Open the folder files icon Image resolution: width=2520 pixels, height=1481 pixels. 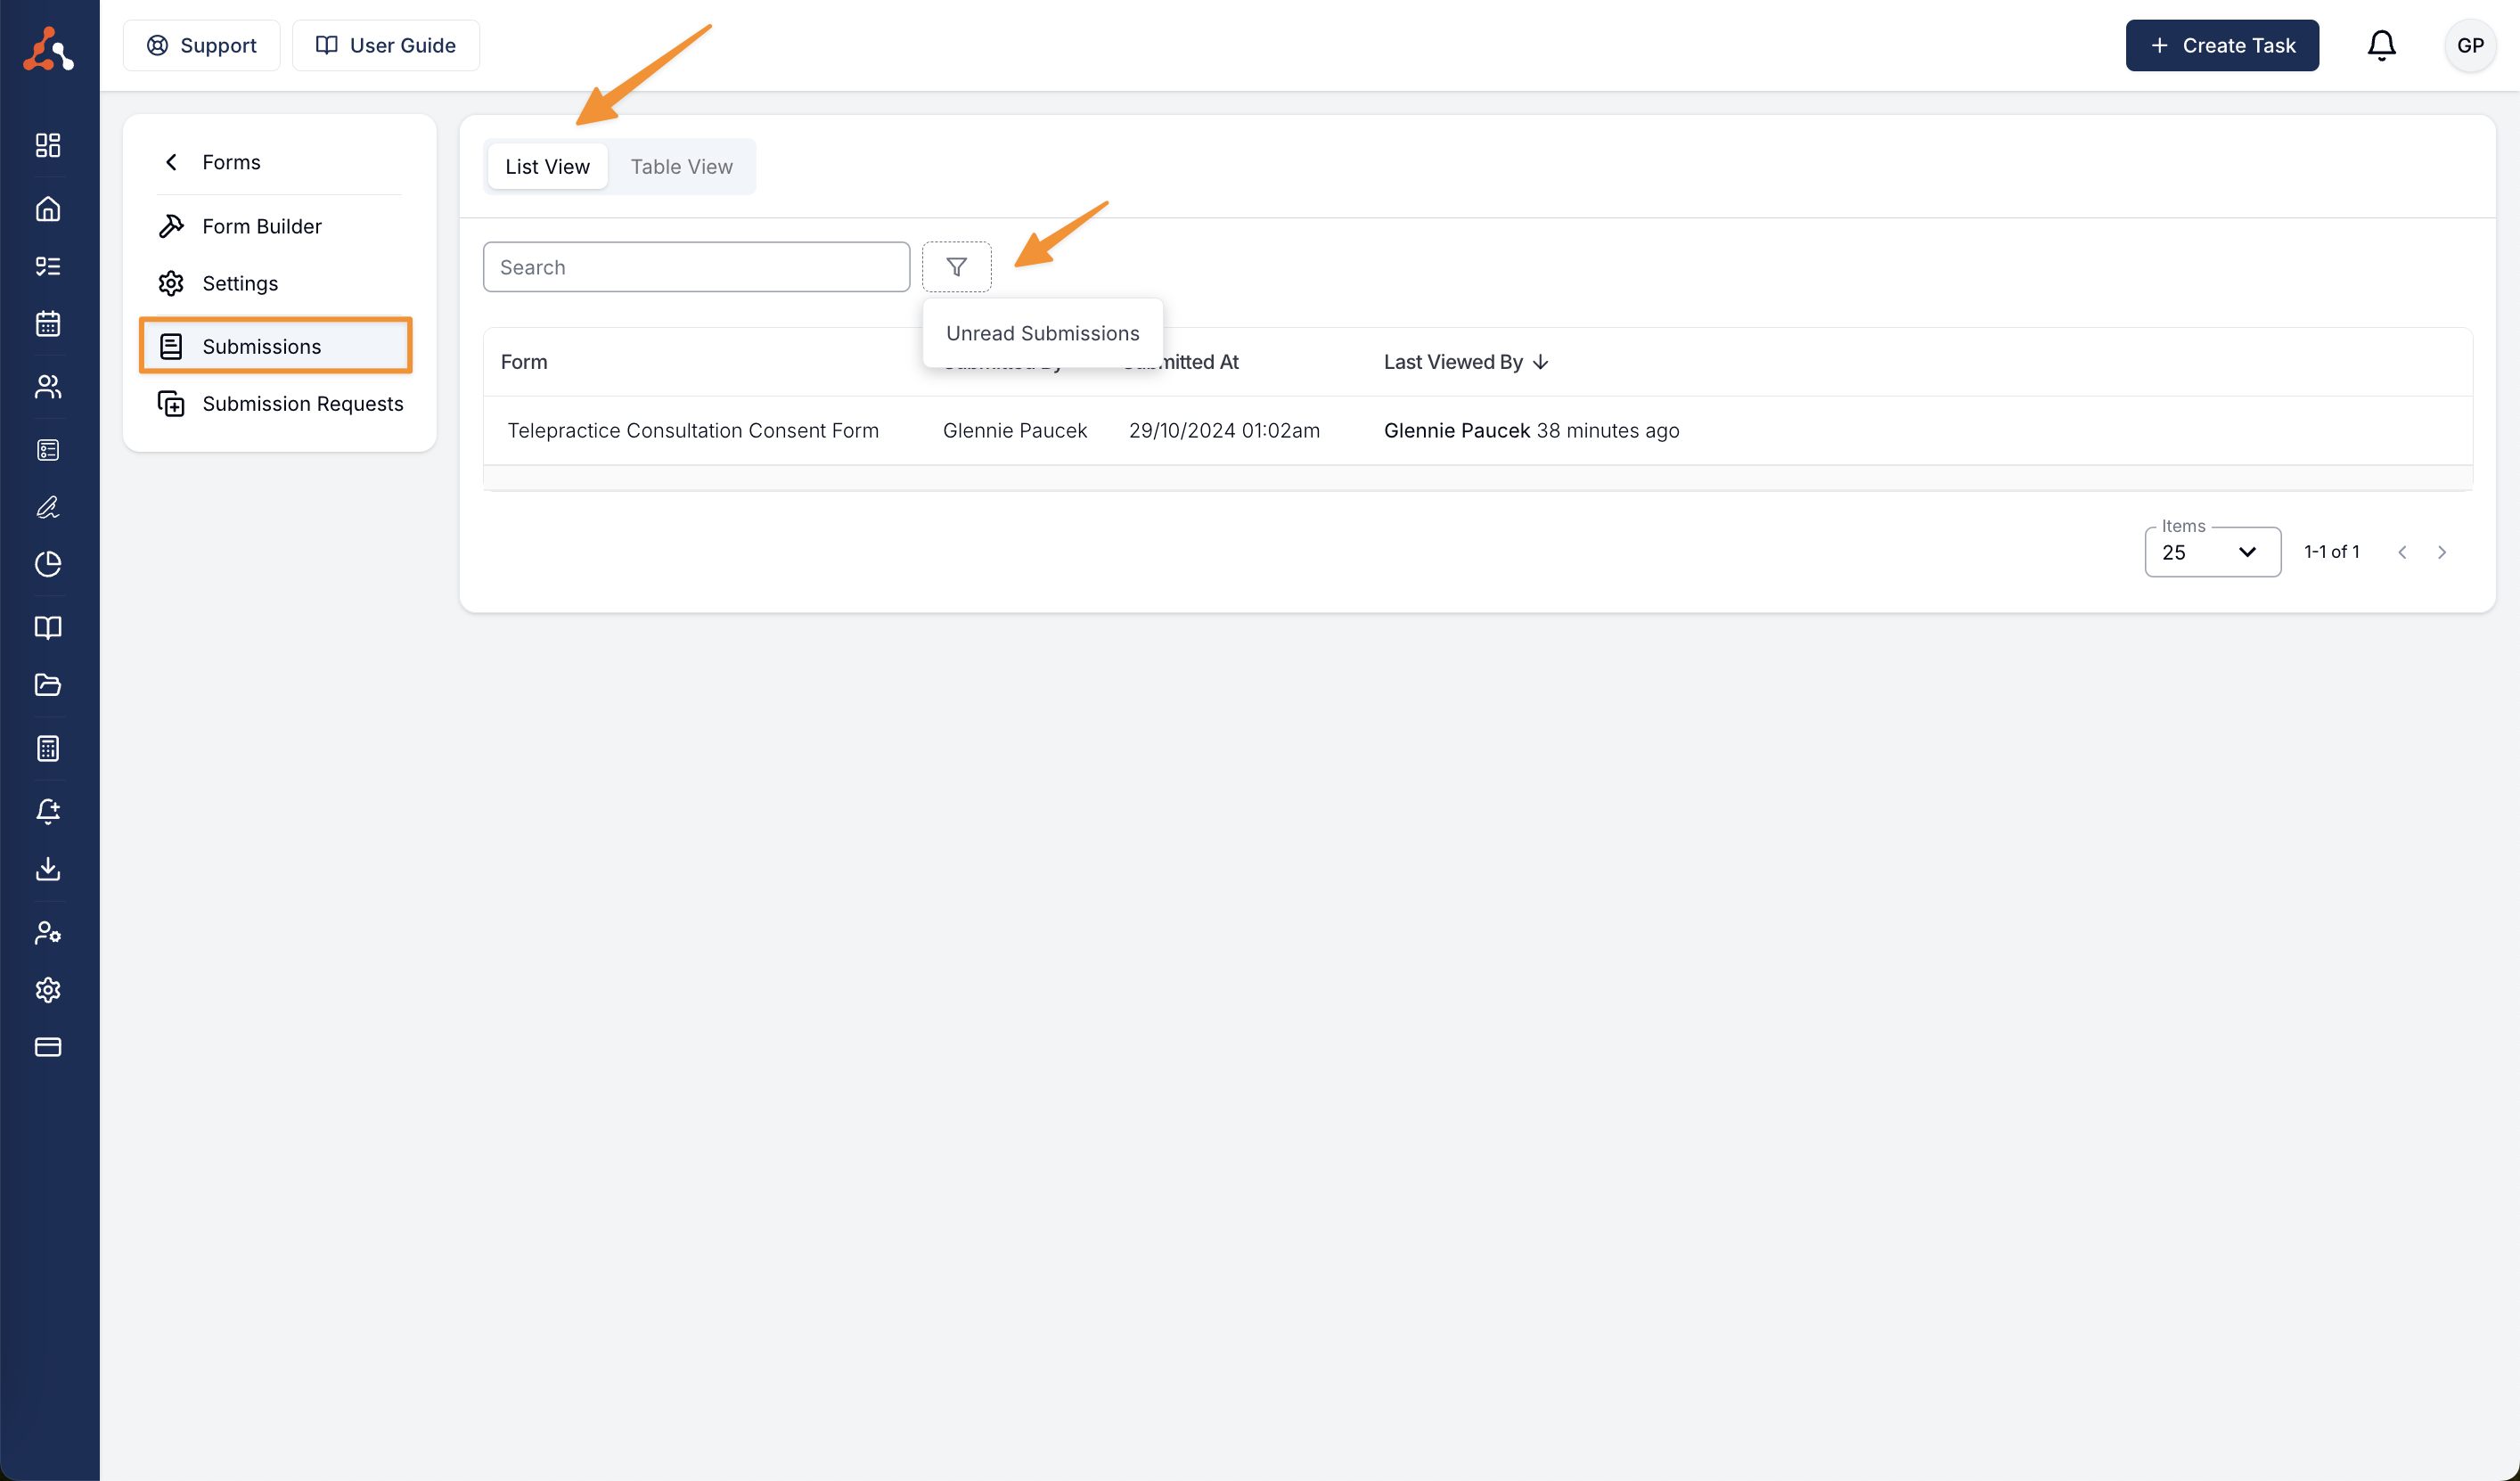click(48, 685)
